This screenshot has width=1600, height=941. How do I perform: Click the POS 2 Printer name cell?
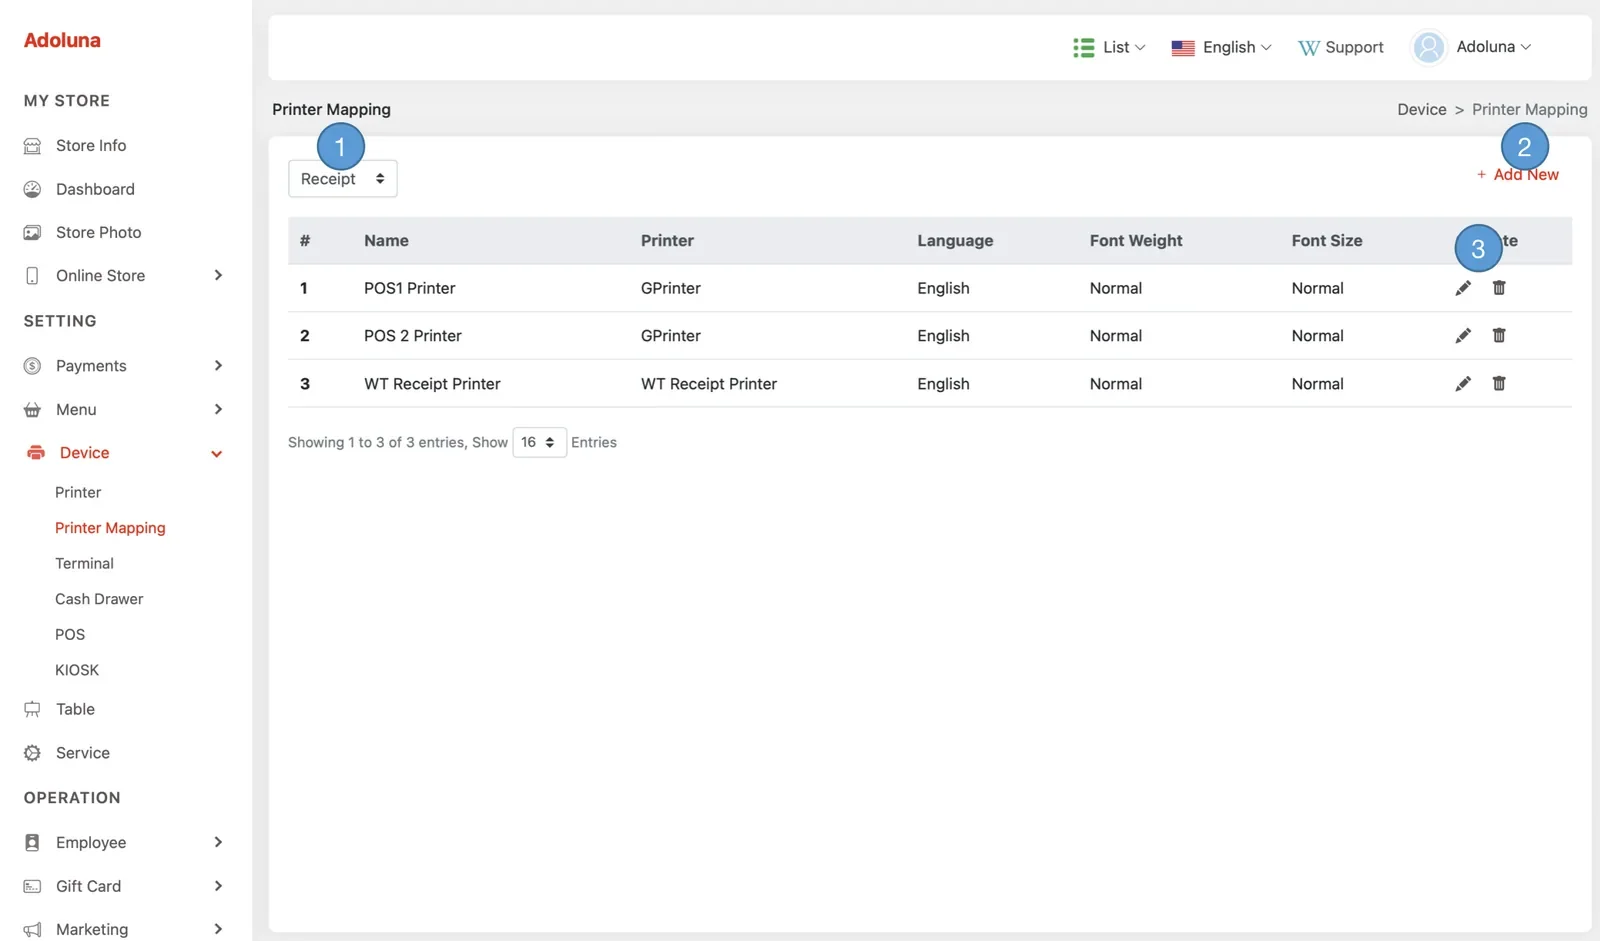(413, 336)
